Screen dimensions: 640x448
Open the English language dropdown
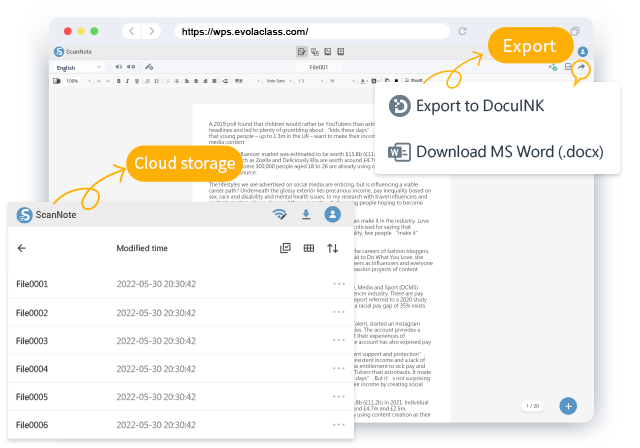(x=78, y=67)
